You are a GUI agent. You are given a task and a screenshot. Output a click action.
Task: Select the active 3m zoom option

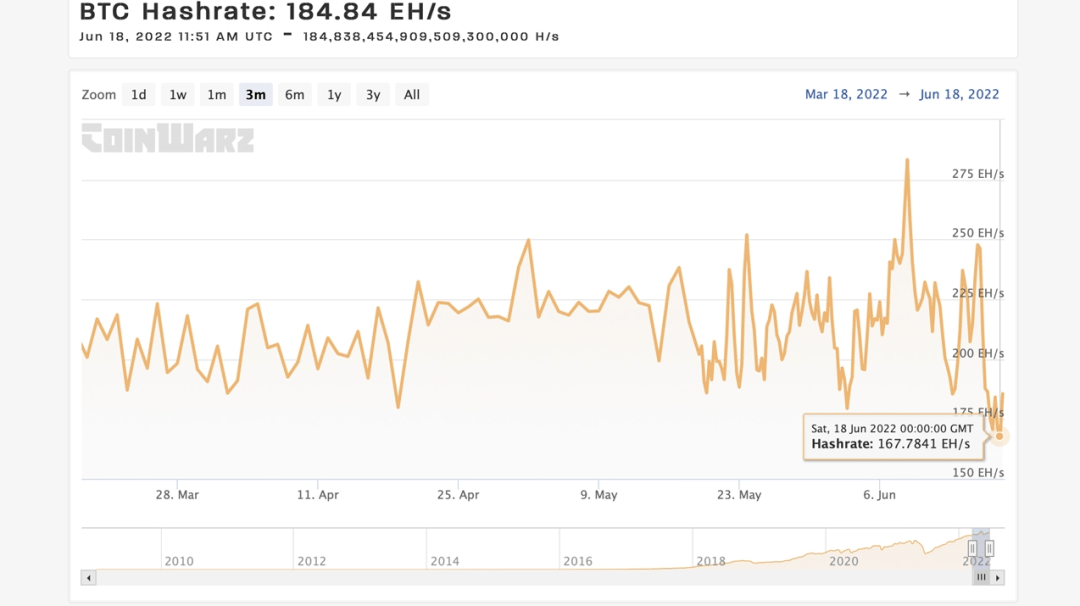click(255, 95)
